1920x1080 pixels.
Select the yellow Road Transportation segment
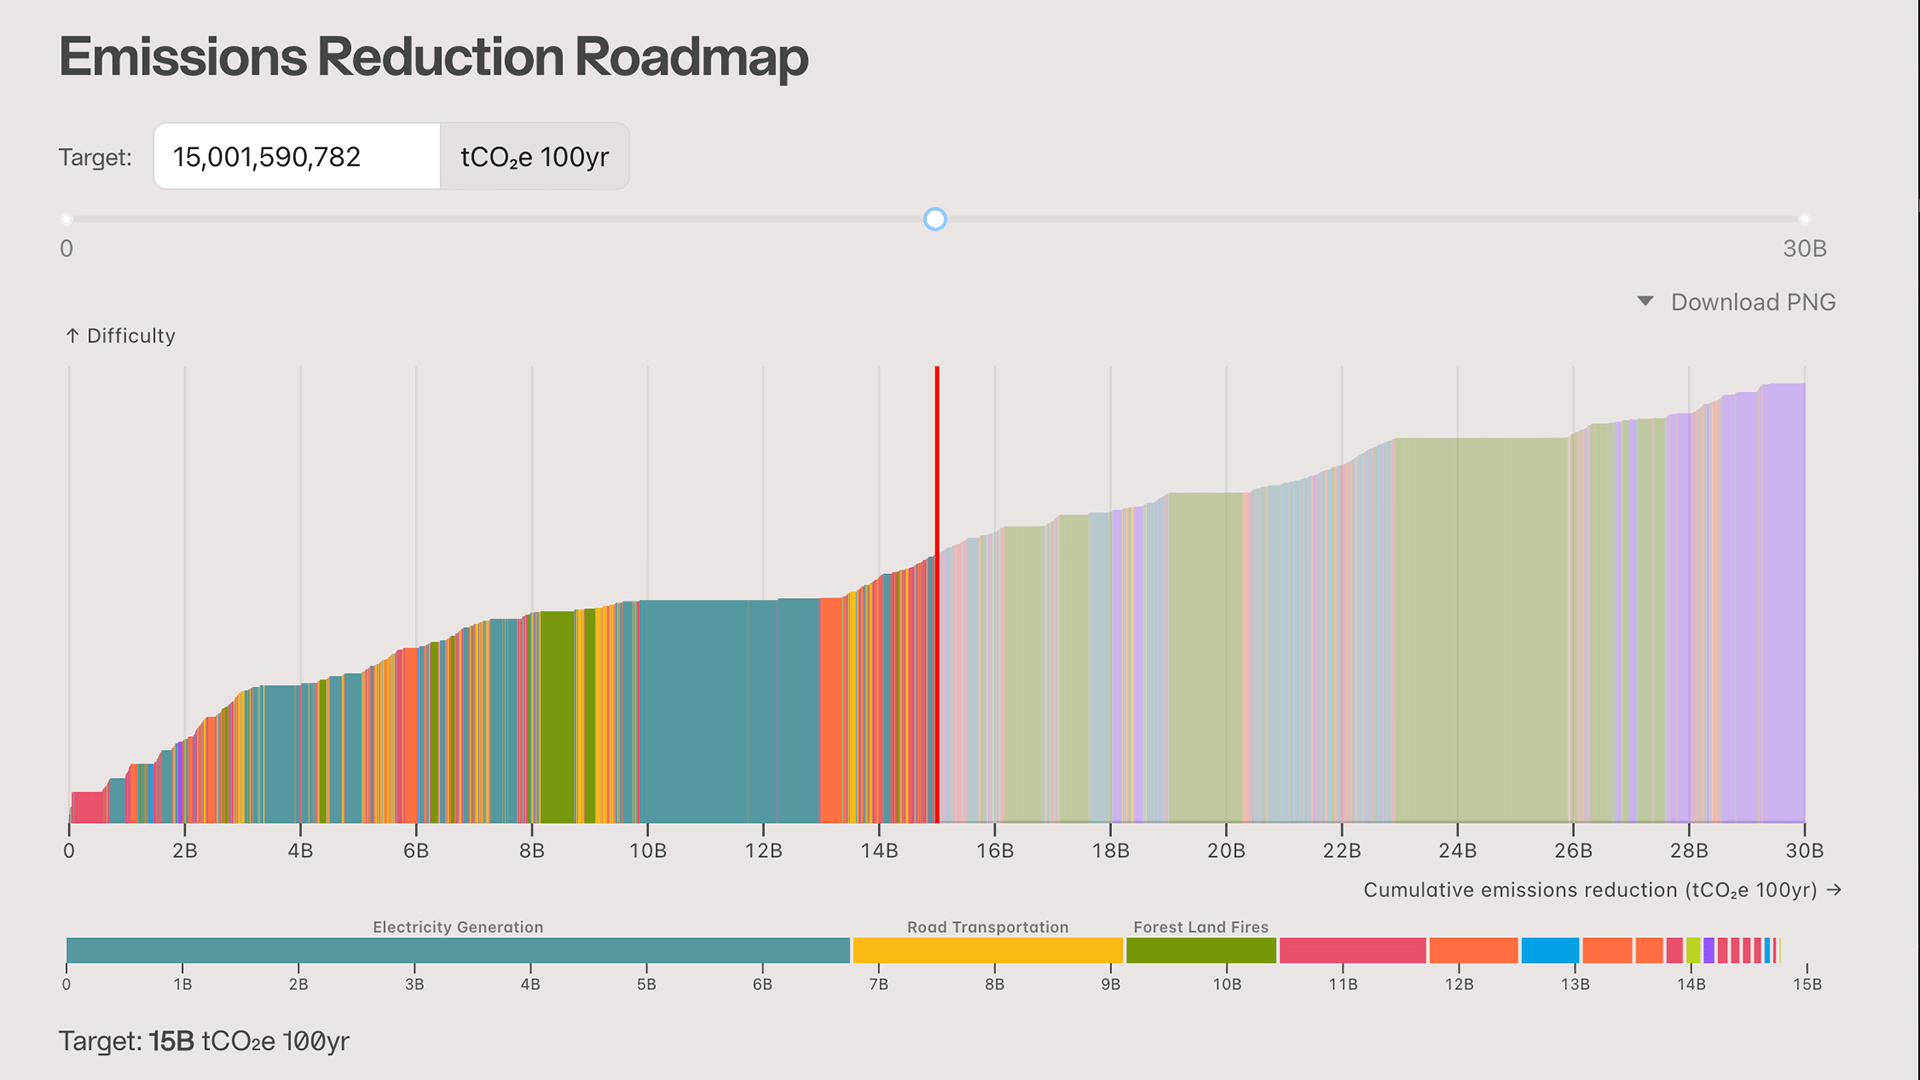click(x=988, y=950)
